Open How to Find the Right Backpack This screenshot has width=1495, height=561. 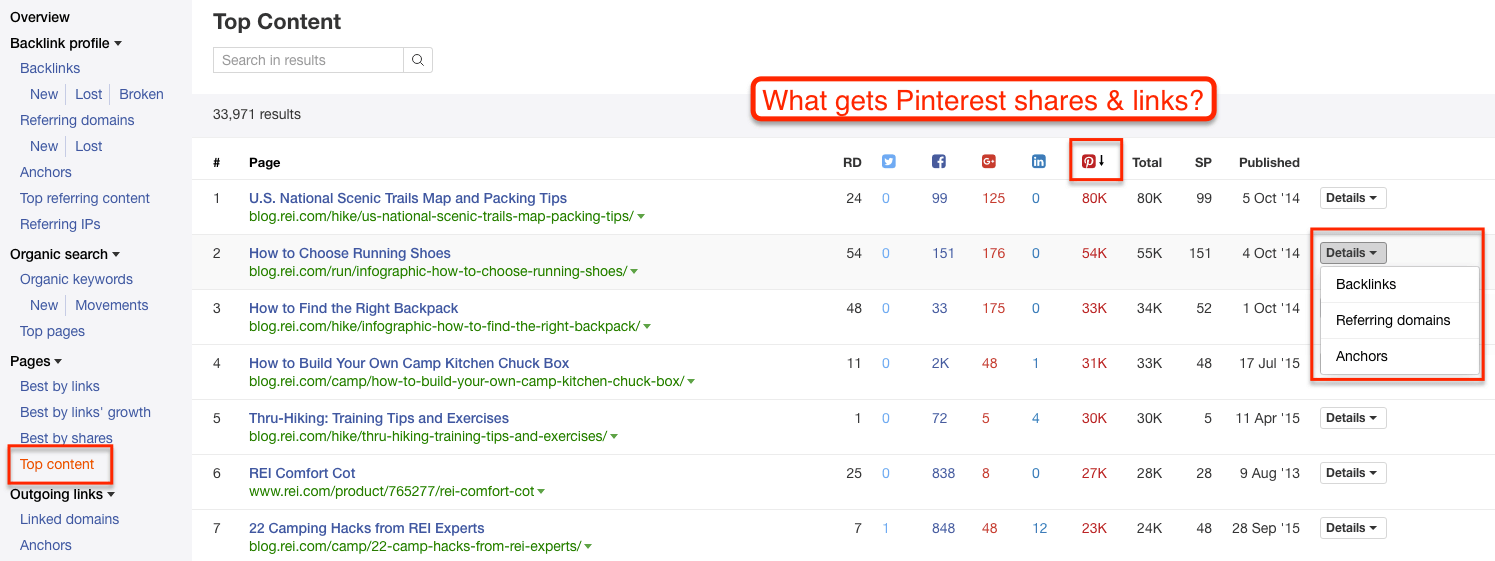coord(353,308)
